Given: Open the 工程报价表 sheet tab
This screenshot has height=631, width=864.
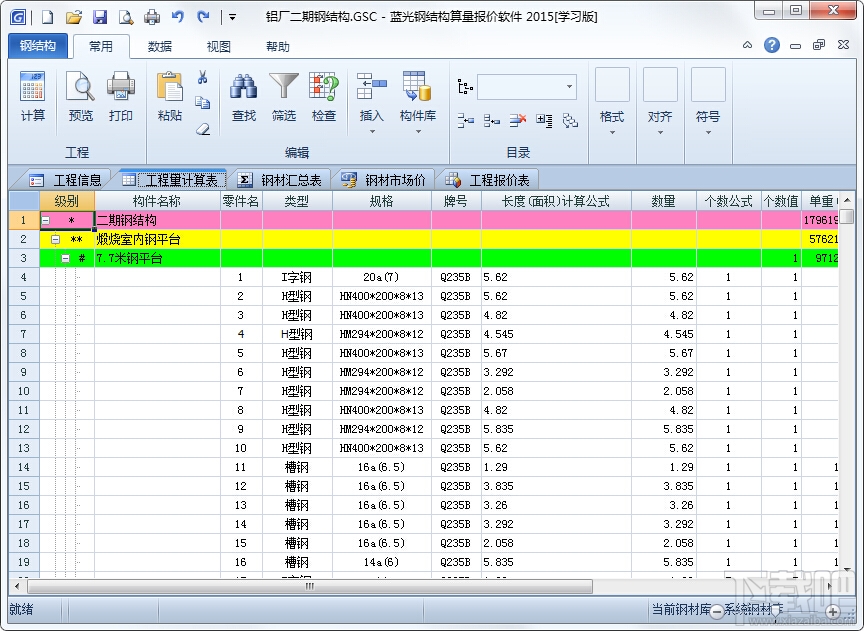Looking at the screenshot, I should pyautogui.click(x=487, y=180).
